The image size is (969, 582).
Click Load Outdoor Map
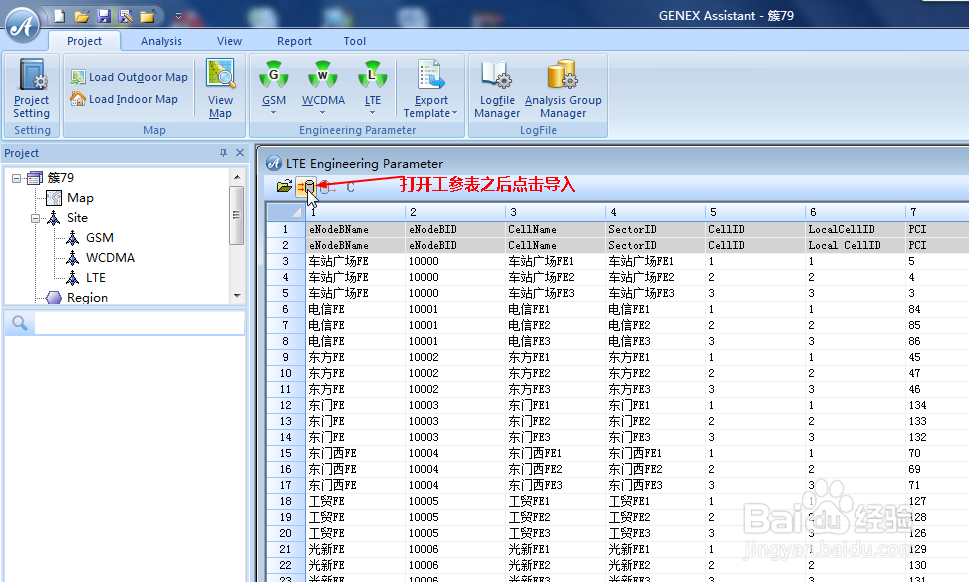(x=129, y=77)
